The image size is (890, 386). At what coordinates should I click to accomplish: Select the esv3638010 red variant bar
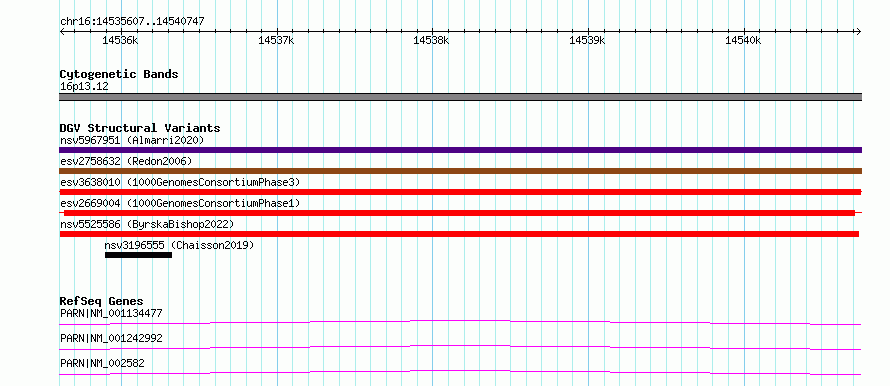(460, 192)
